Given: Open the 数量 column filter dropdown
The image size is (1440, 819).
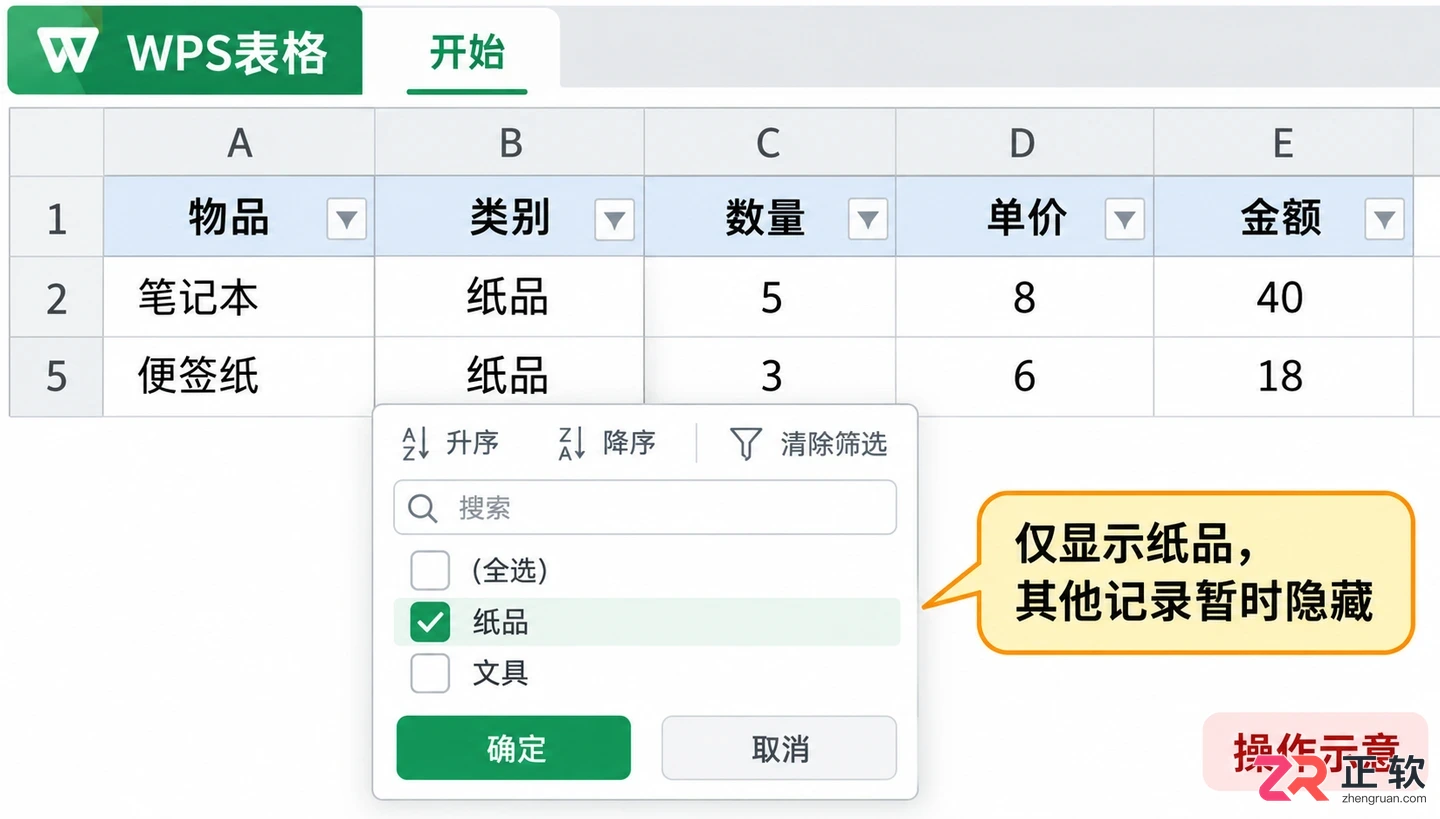Looking at the screenshot, I should (x=868, y=218).
